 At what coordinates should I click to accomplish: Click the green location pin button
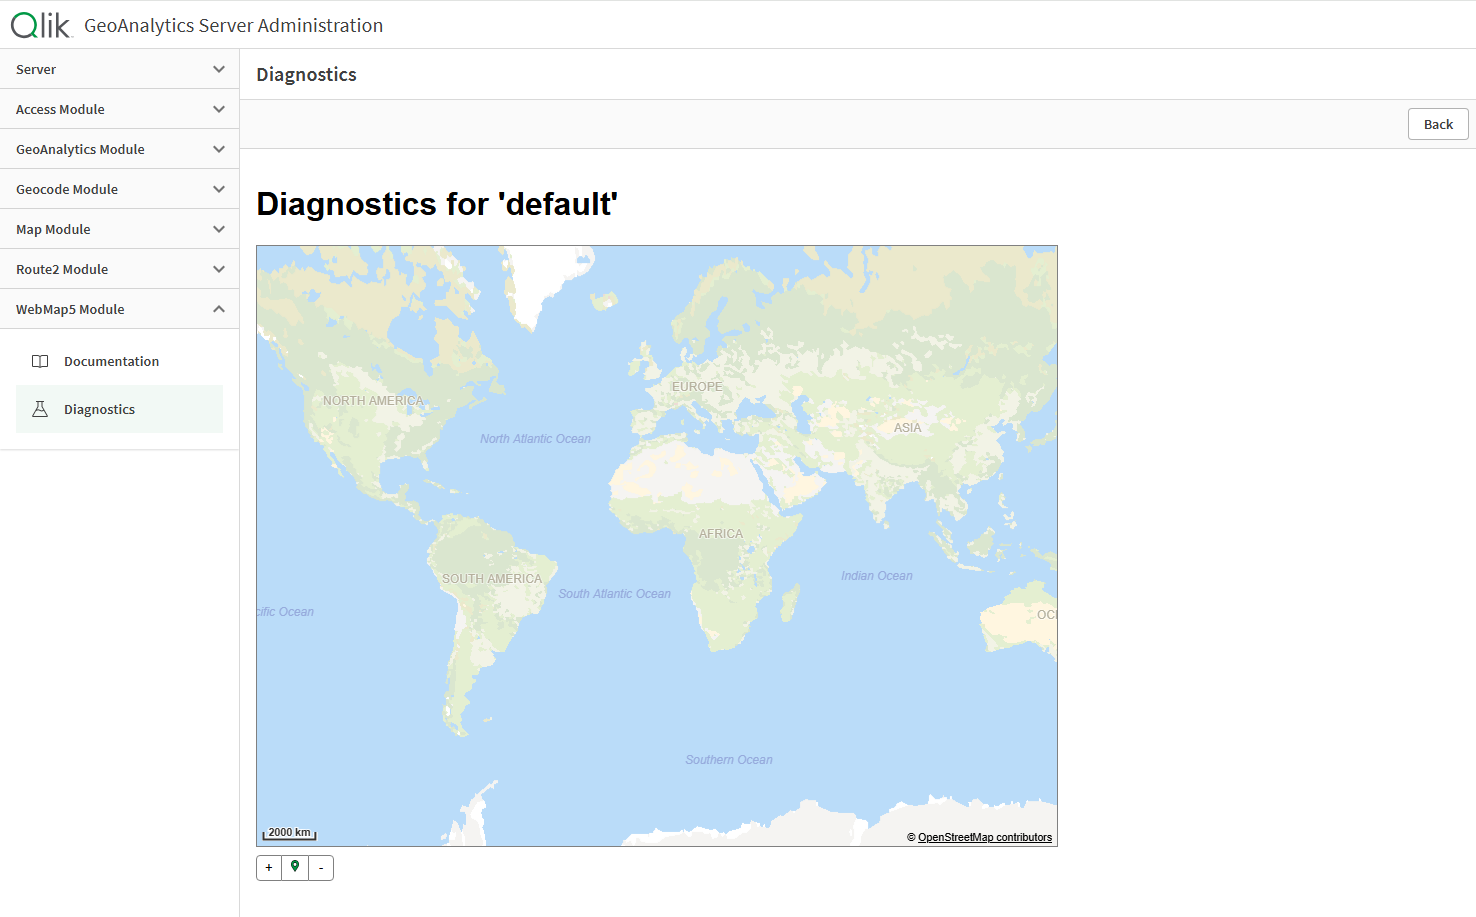[295, 868]
